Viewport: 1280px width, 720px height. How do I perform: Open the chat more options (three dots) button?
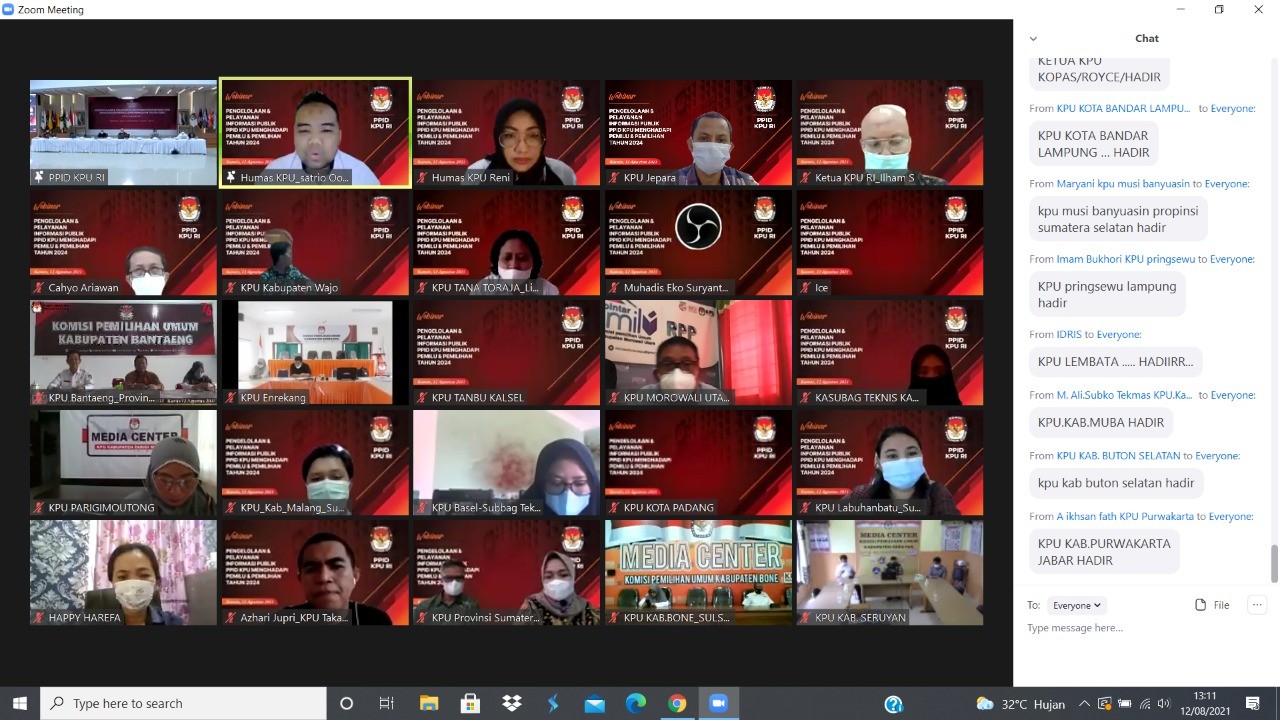(1257, 605)
